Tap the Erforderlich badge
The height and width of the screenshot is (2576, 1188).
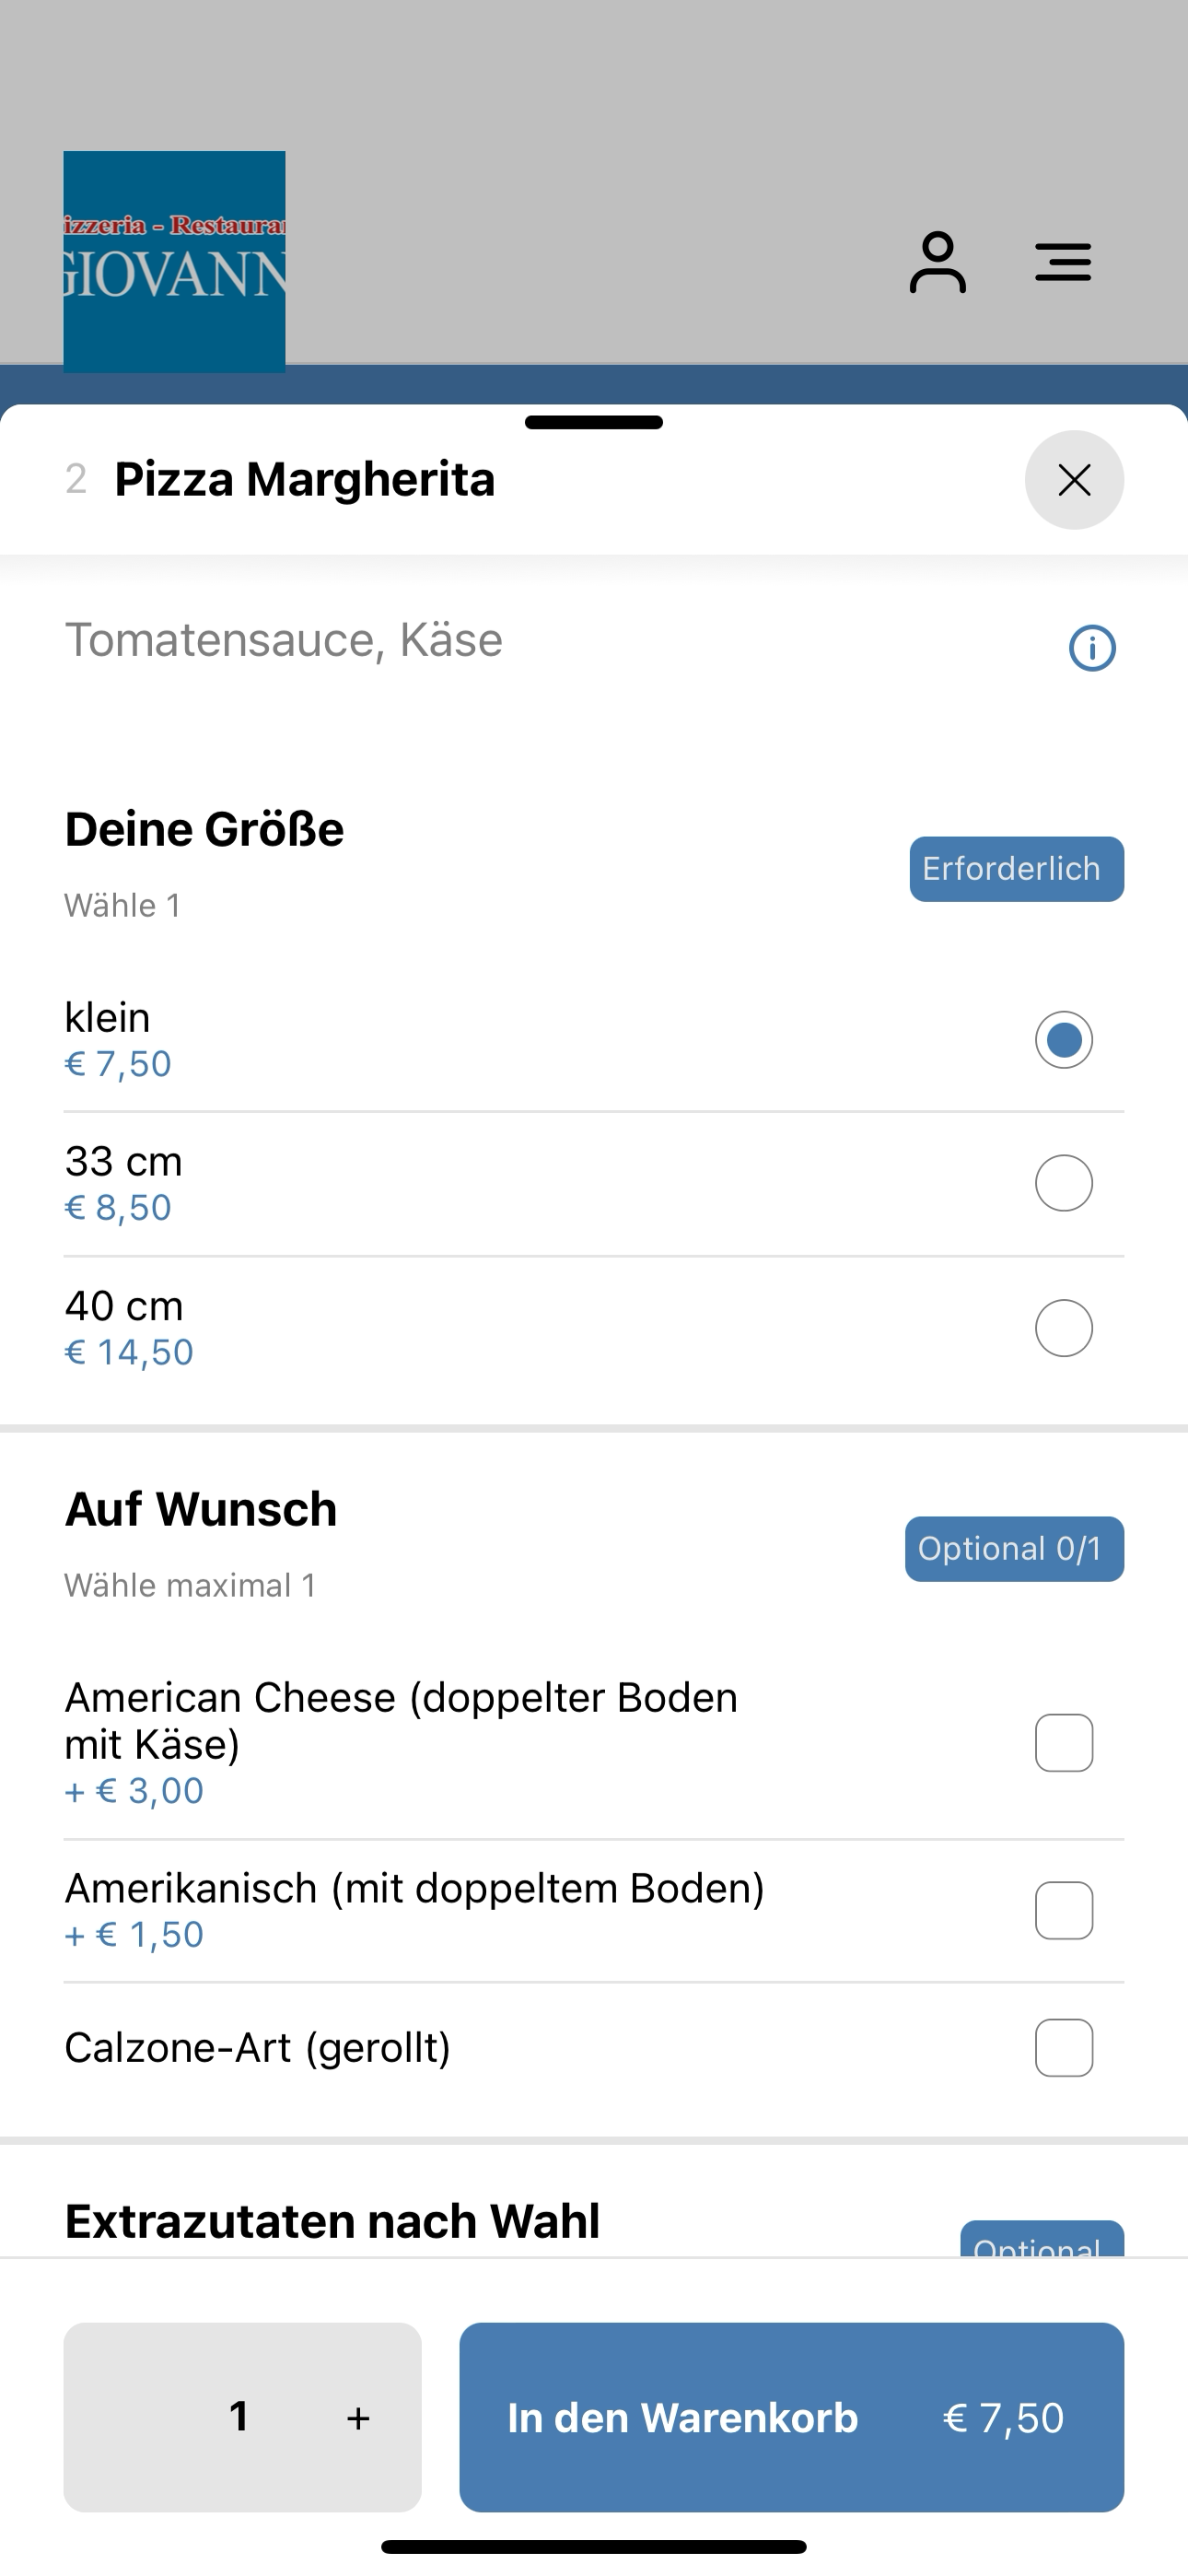pos(1016,869)
